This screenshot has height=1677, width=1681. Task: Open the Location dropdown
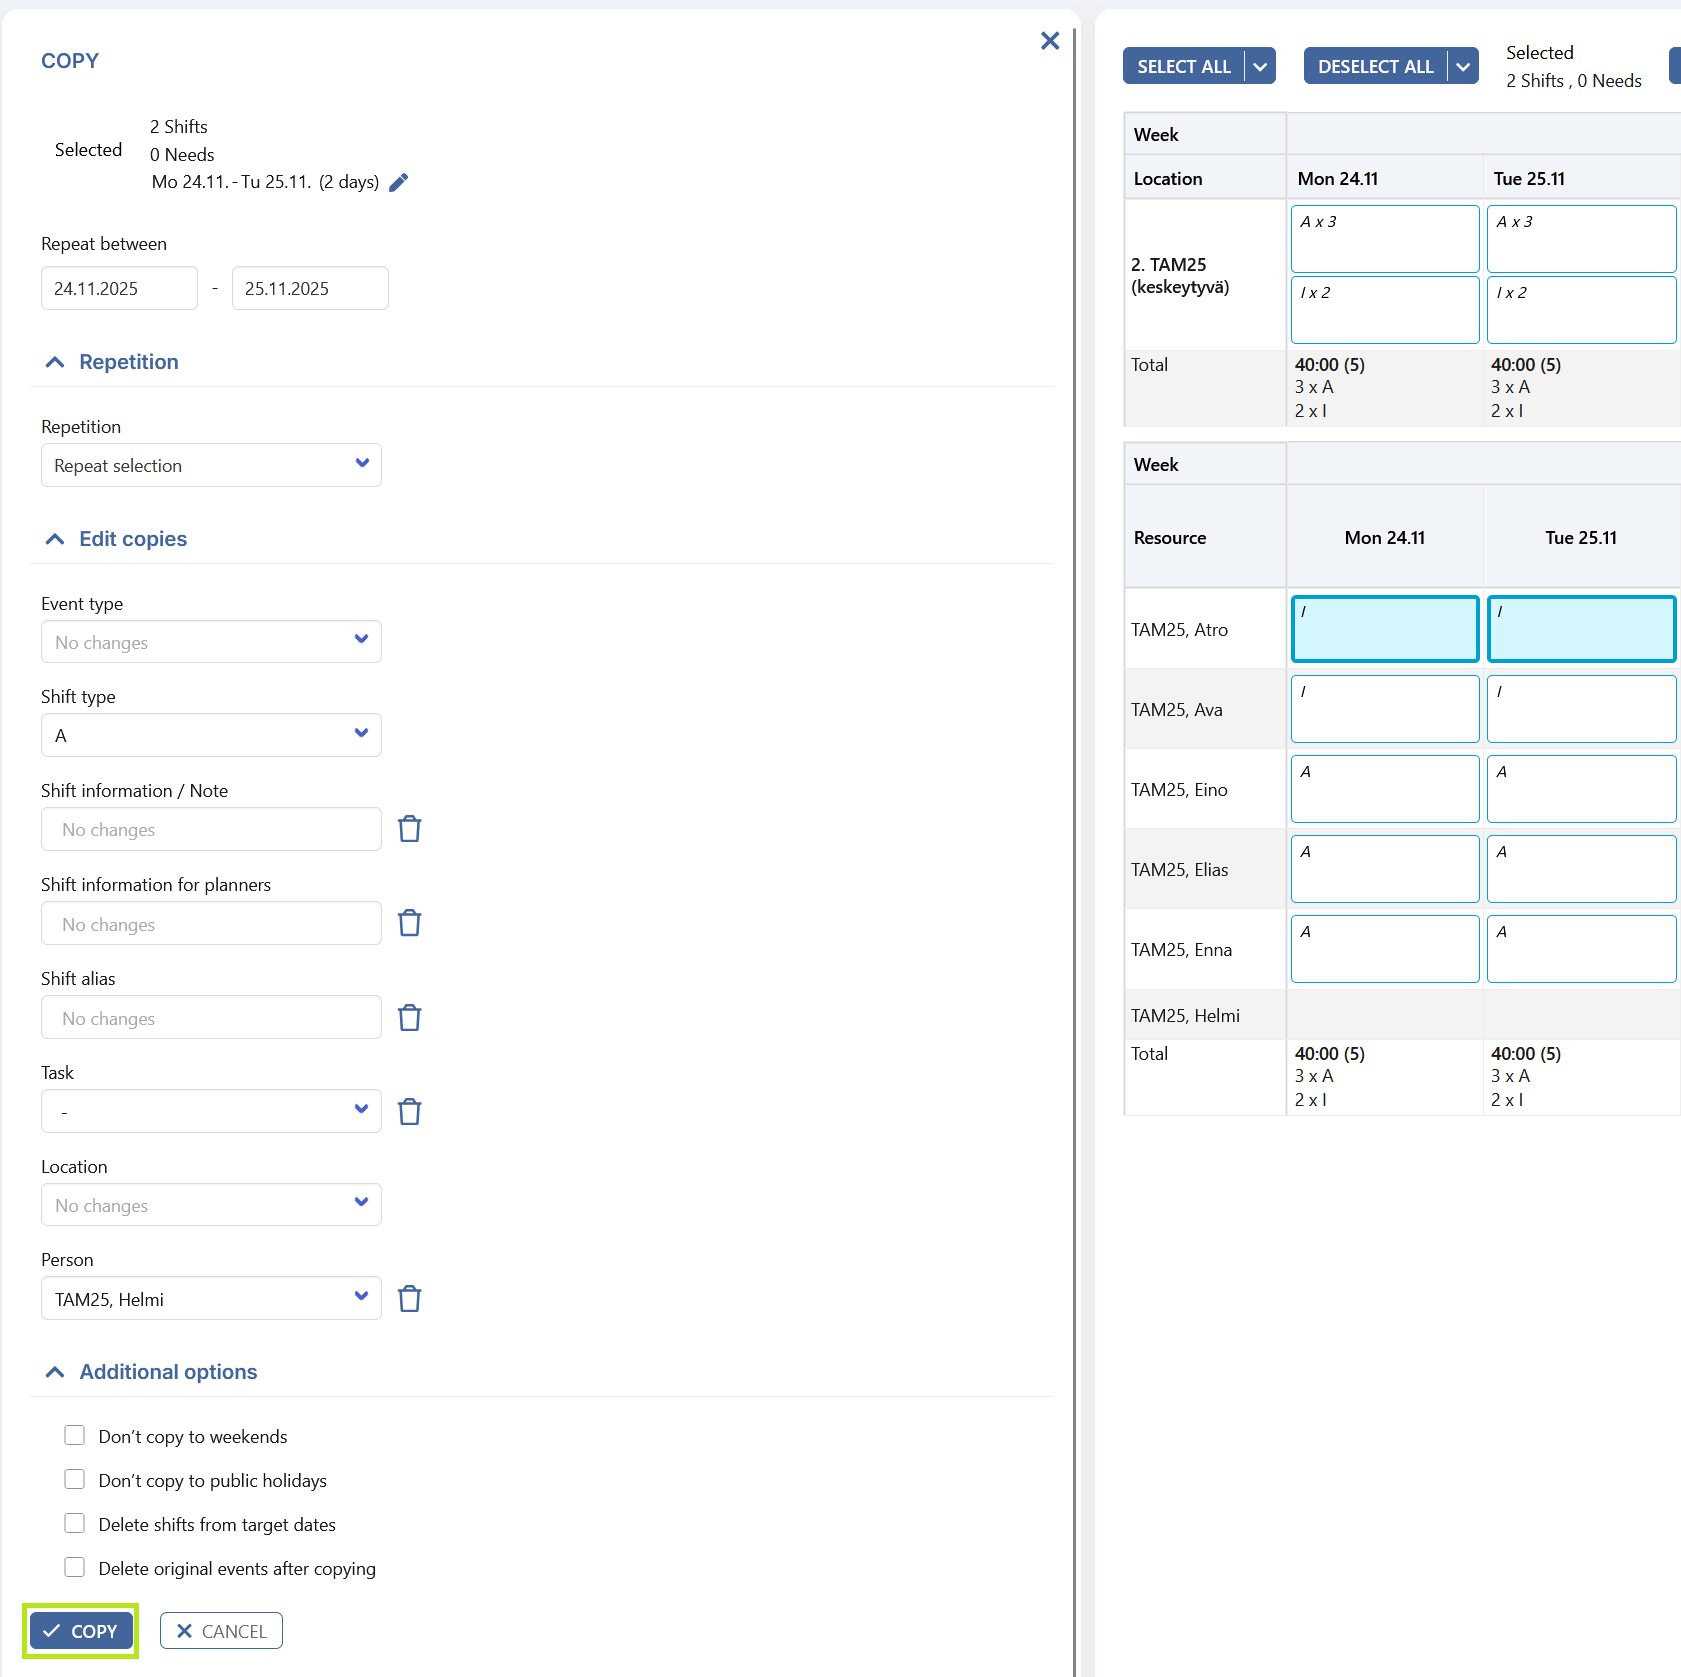[x=211, y=1205]
